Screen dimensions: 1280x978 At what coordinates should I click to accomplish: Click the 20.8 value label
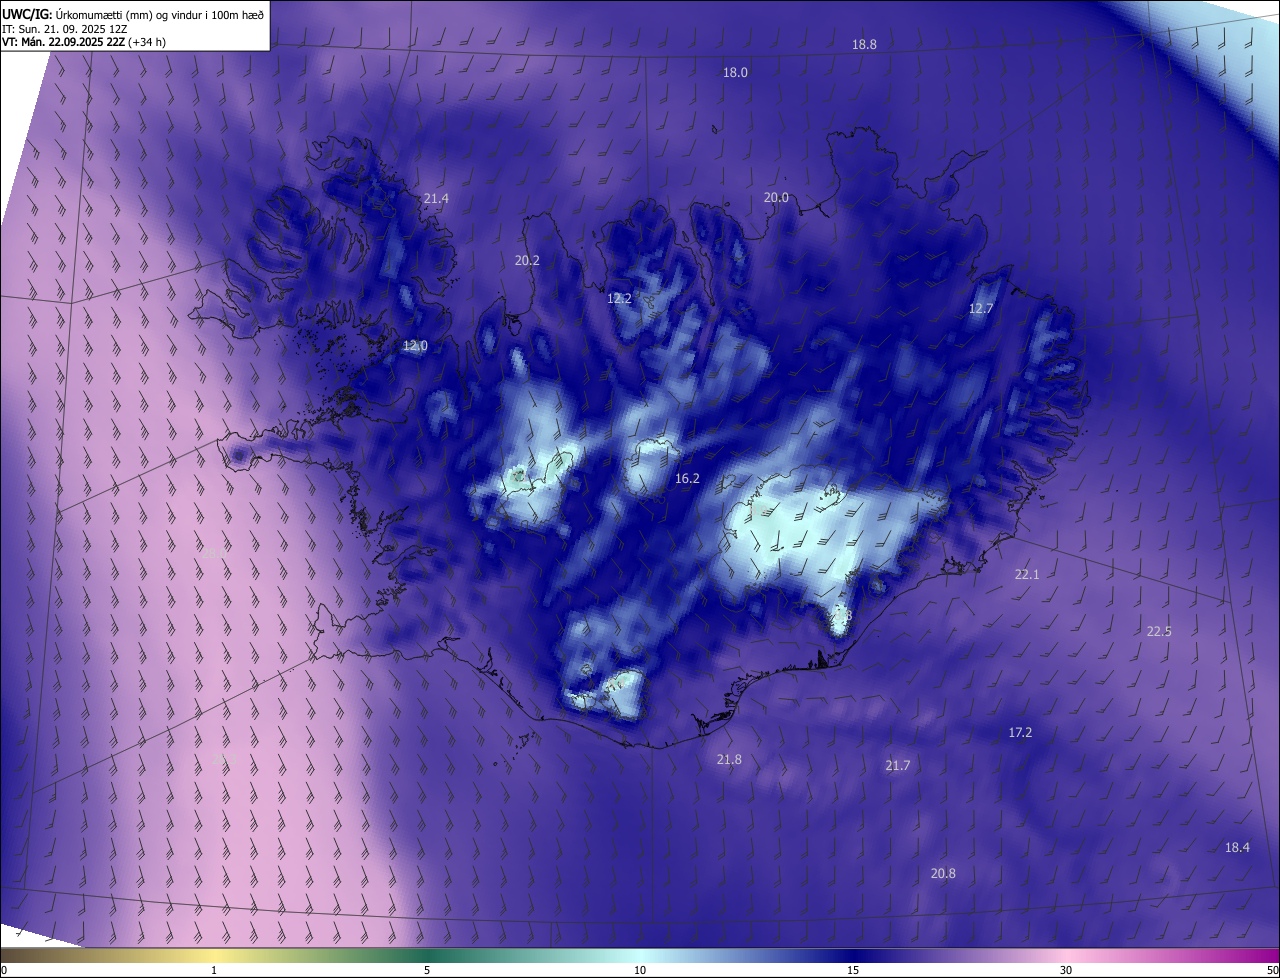pos(942,874)
